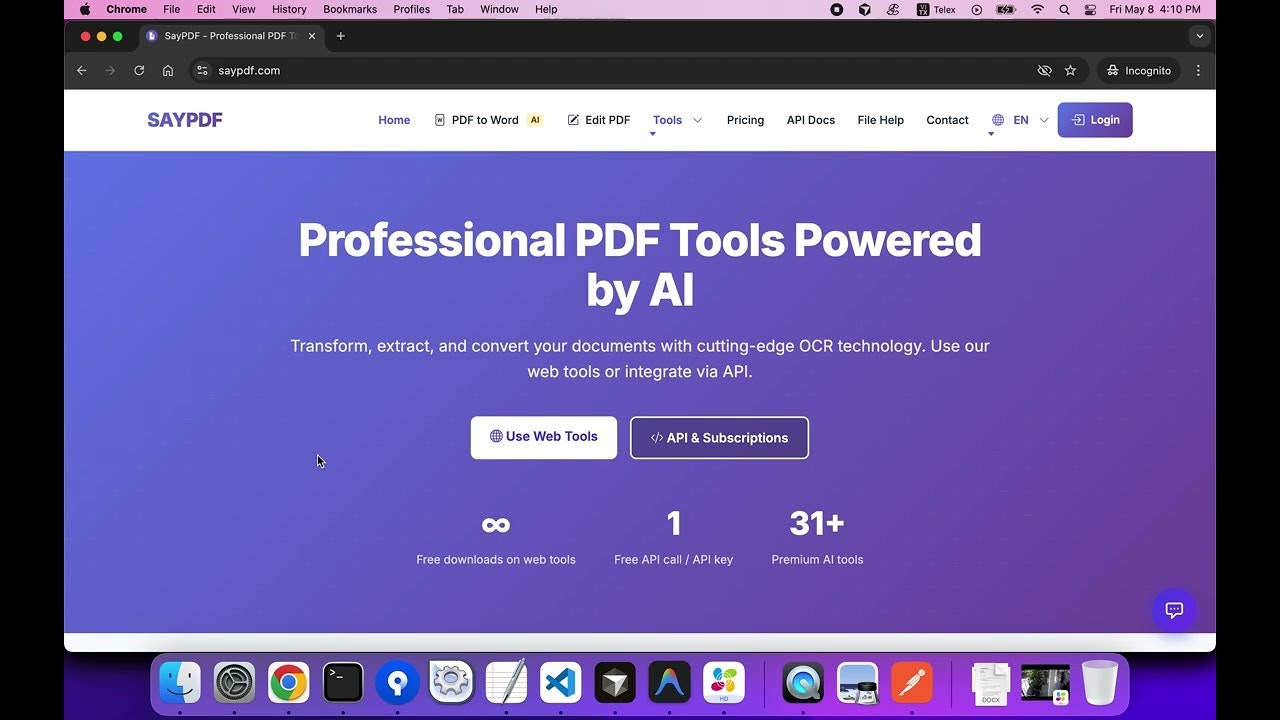Open the Apple menu
This screenshot has width=1280, height=720.
pos(84,9)
